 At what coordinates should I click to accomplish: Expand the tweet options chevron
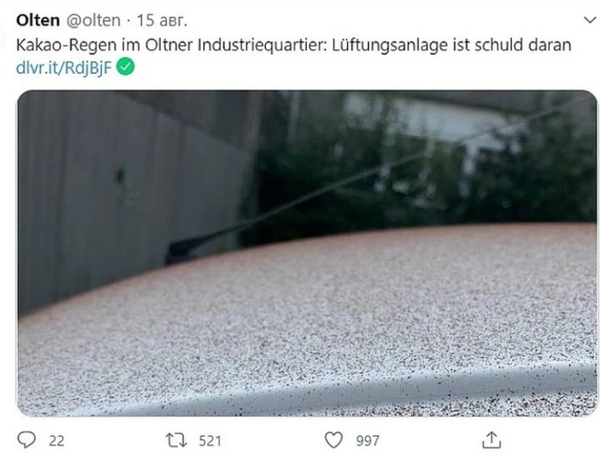point(590,20)
